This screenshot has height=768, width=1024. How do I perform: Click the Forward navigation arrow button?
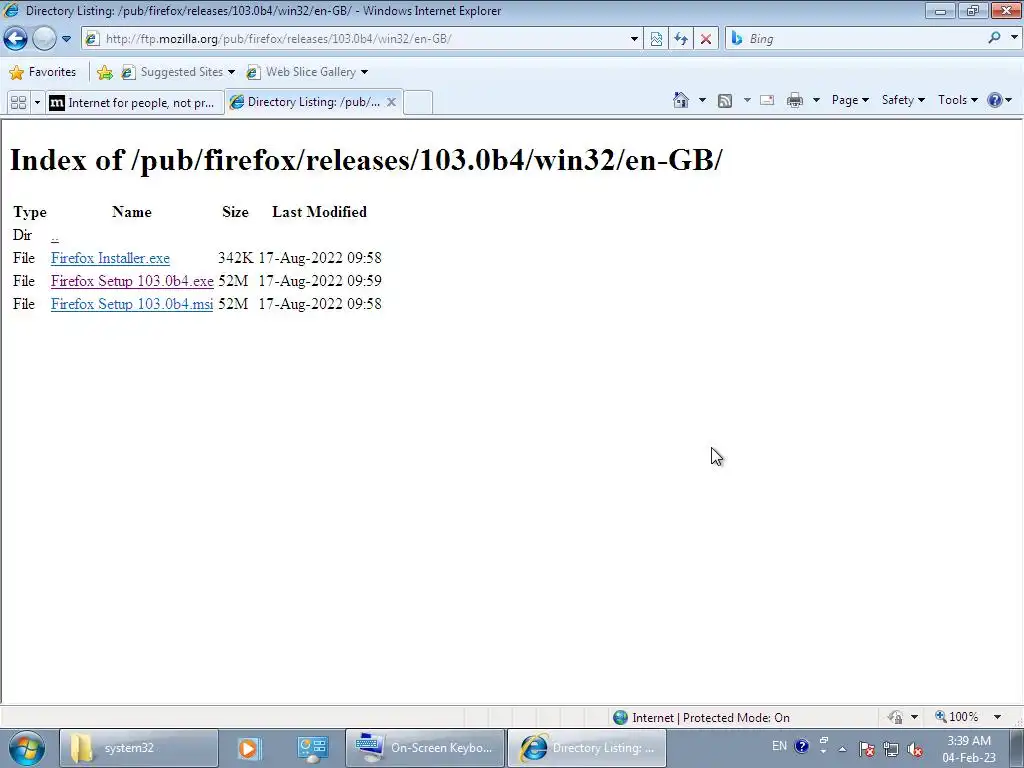click(44, 39)
